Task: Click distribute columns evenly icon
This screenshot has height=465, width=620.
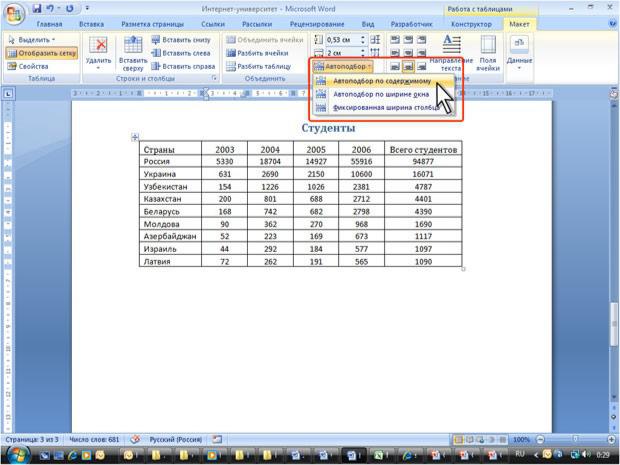Action: pos(375,53)
